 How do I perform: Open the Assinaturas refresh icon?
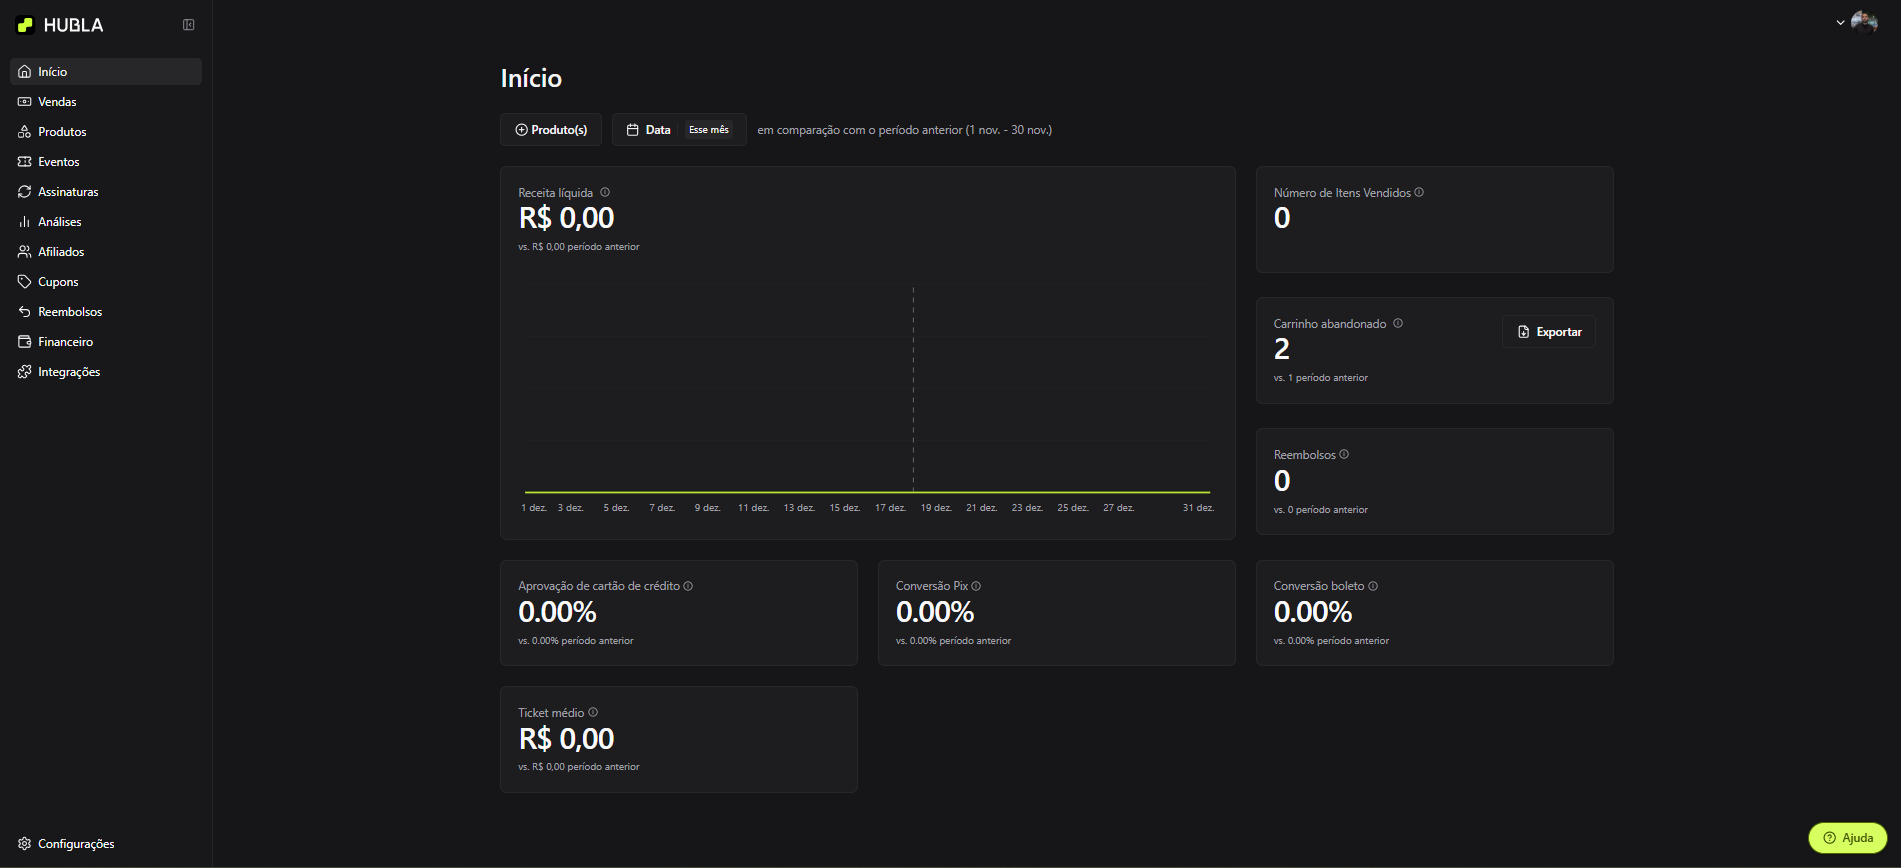point(25,192)
